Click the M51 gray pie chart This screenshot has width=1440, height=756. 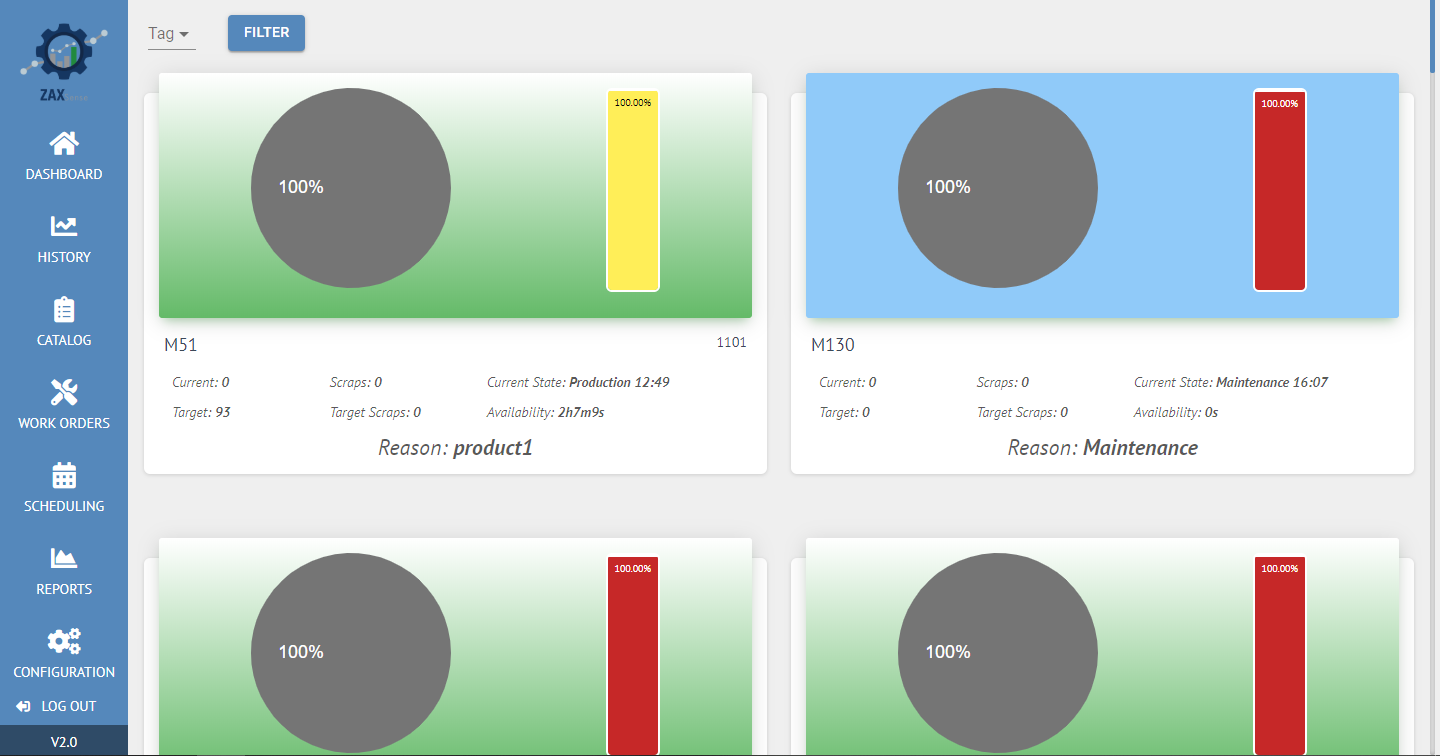pos(351,188)
